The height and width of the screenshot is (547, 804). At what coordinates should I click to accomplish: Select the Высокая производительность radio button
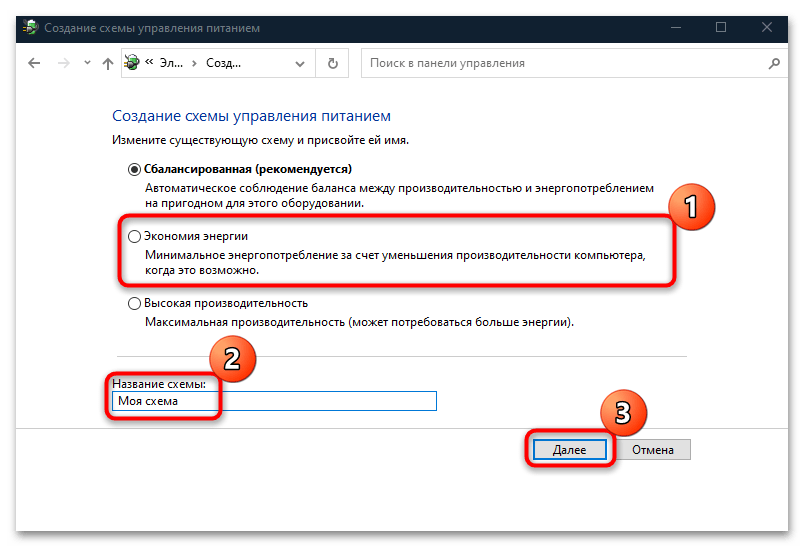pos(135,303)
